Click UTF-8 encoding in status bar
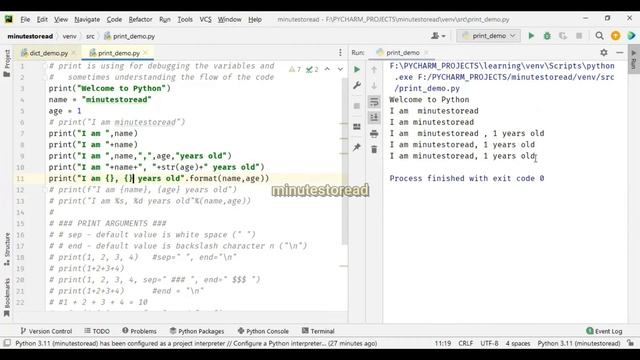This screenshot has width=640, height=360. pos(489,343)
